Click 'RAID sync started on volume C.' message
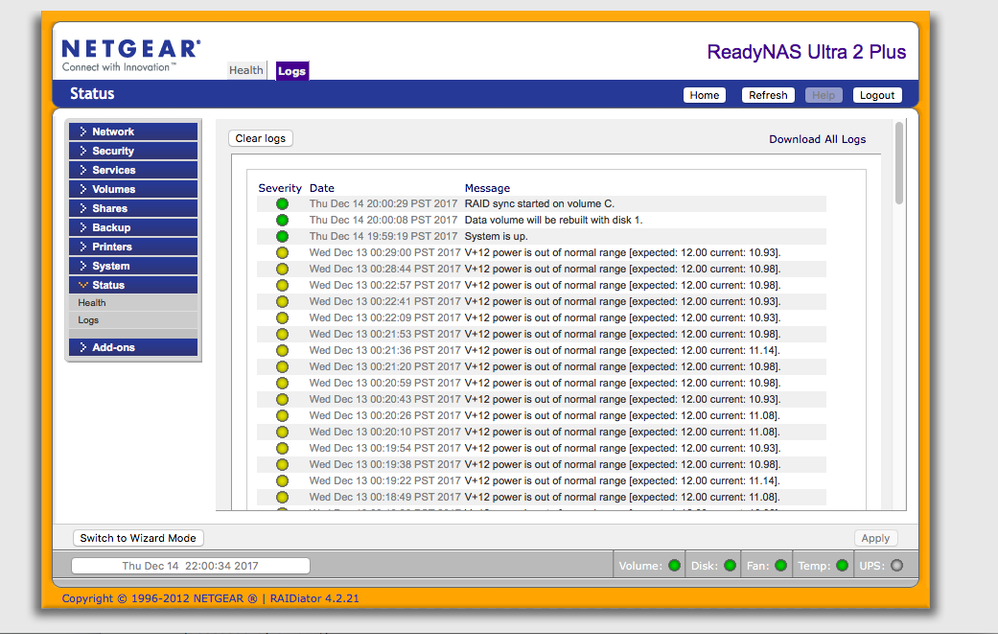This screenshot has height=634, width=998. tap(540, 204)
